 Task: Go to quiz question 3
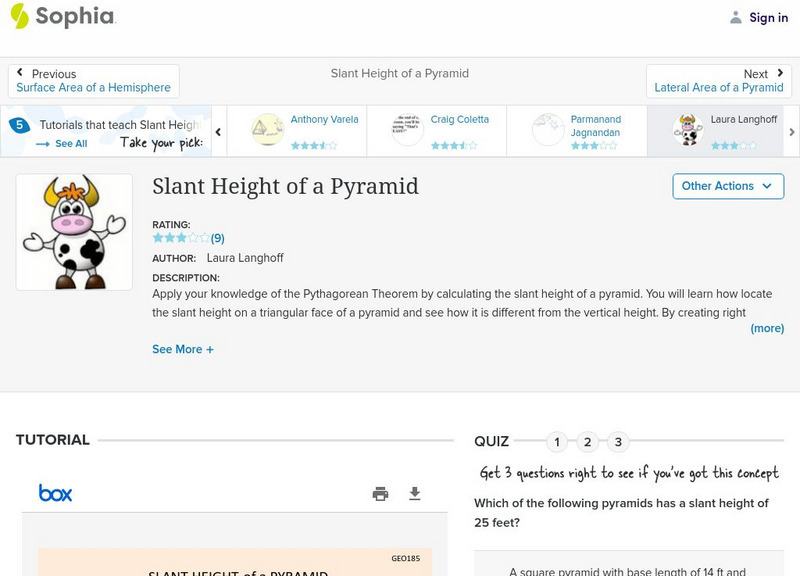pos(618,442)
